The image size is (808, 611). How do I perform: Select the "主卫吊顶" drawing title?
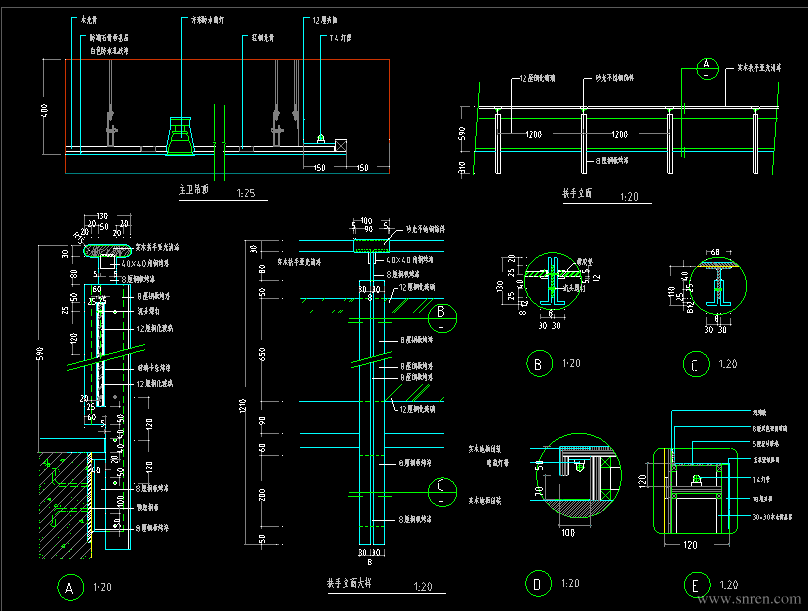click(x=194, y=190)
